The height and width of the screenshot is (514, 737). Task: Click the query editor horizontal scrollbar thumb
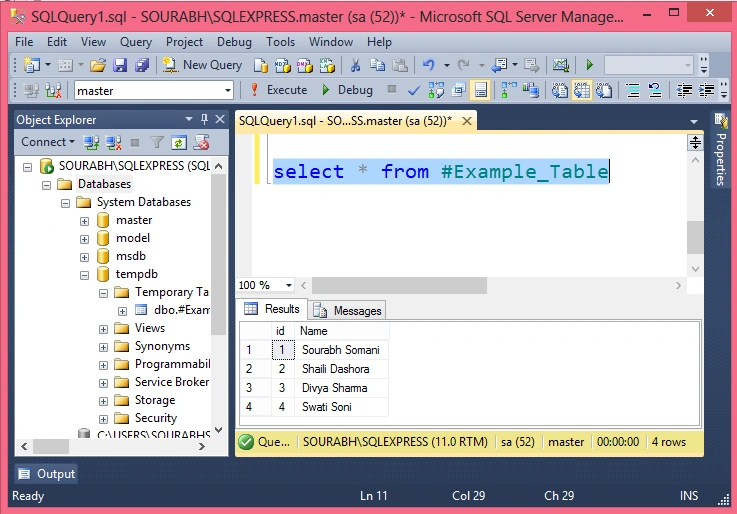pyautogui.click(x=399, y=285)
